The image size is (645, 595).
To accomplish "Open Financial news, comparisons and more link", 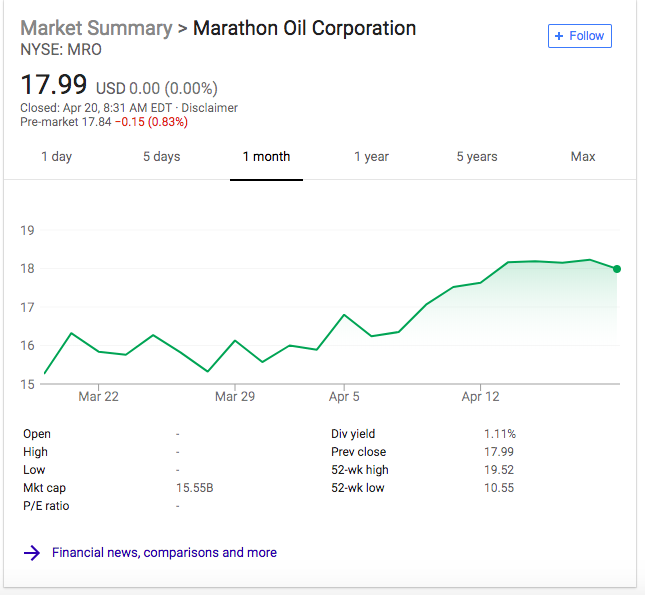I will pyautogui.click(x=164, y=553).
